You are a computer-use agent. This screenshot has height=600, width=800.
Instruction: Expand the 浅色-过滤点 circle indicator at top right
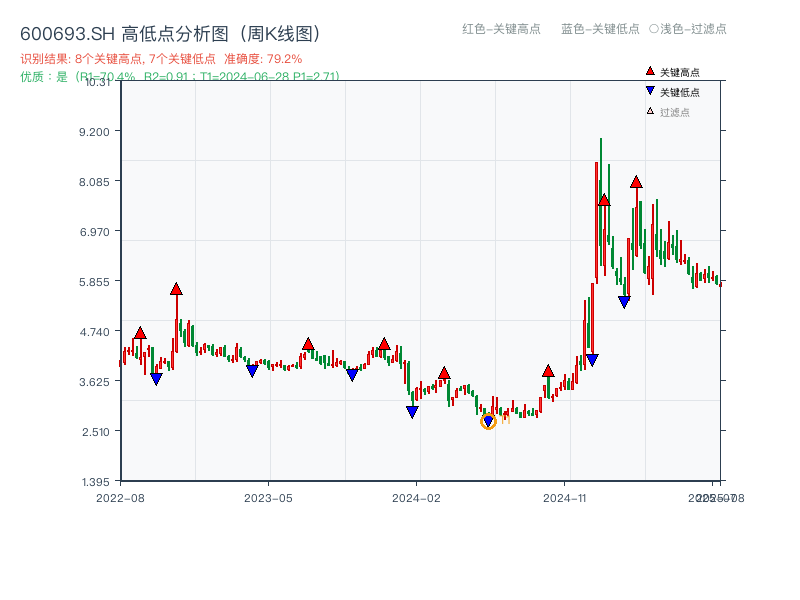(655, 29)
